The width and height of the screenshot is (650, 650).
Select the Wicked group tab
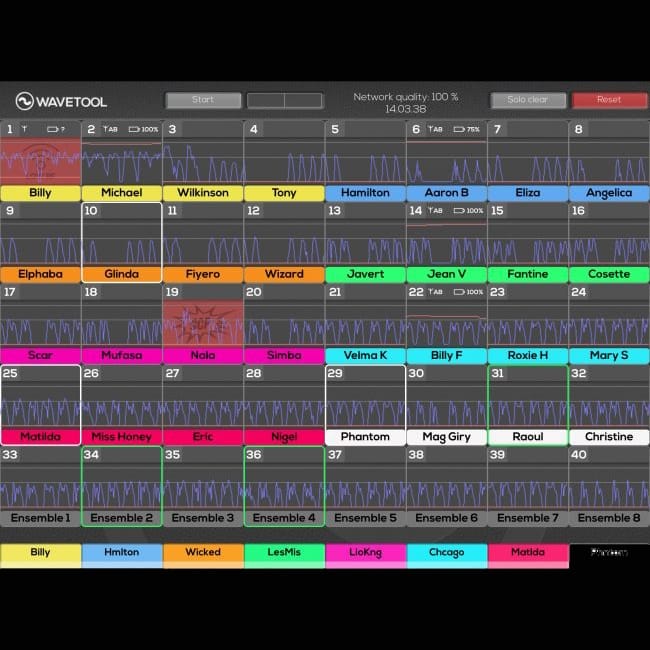pos(203,555)
